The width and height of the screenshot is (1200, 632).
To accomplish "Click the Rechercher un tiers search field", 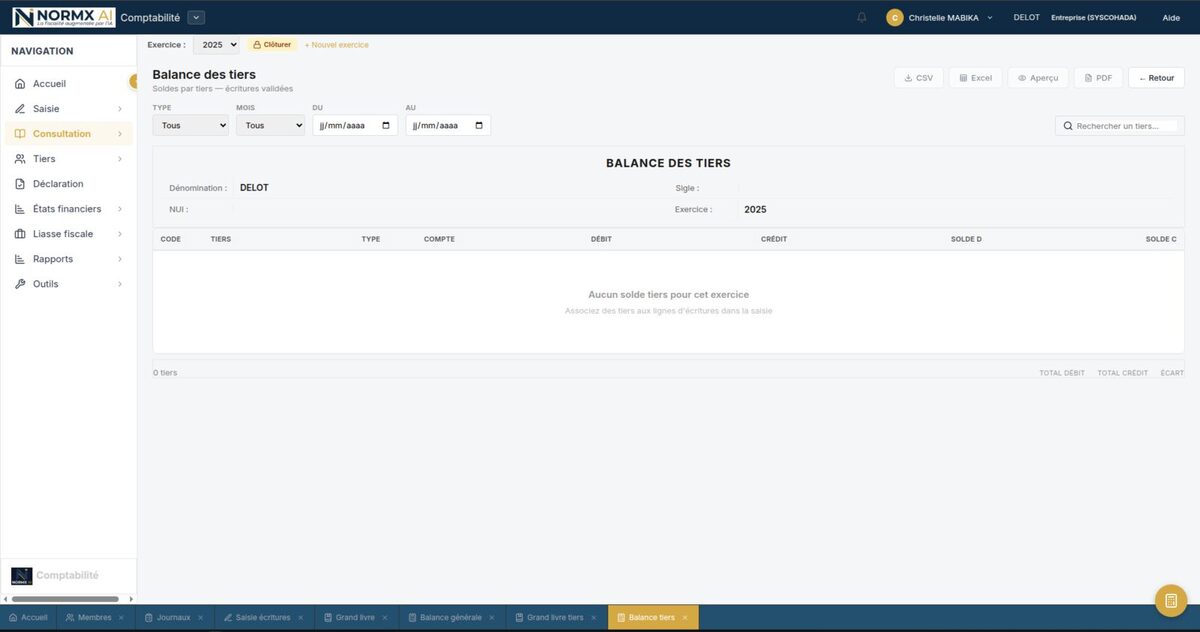I will pyautogui.click(x=1120, y=126).
